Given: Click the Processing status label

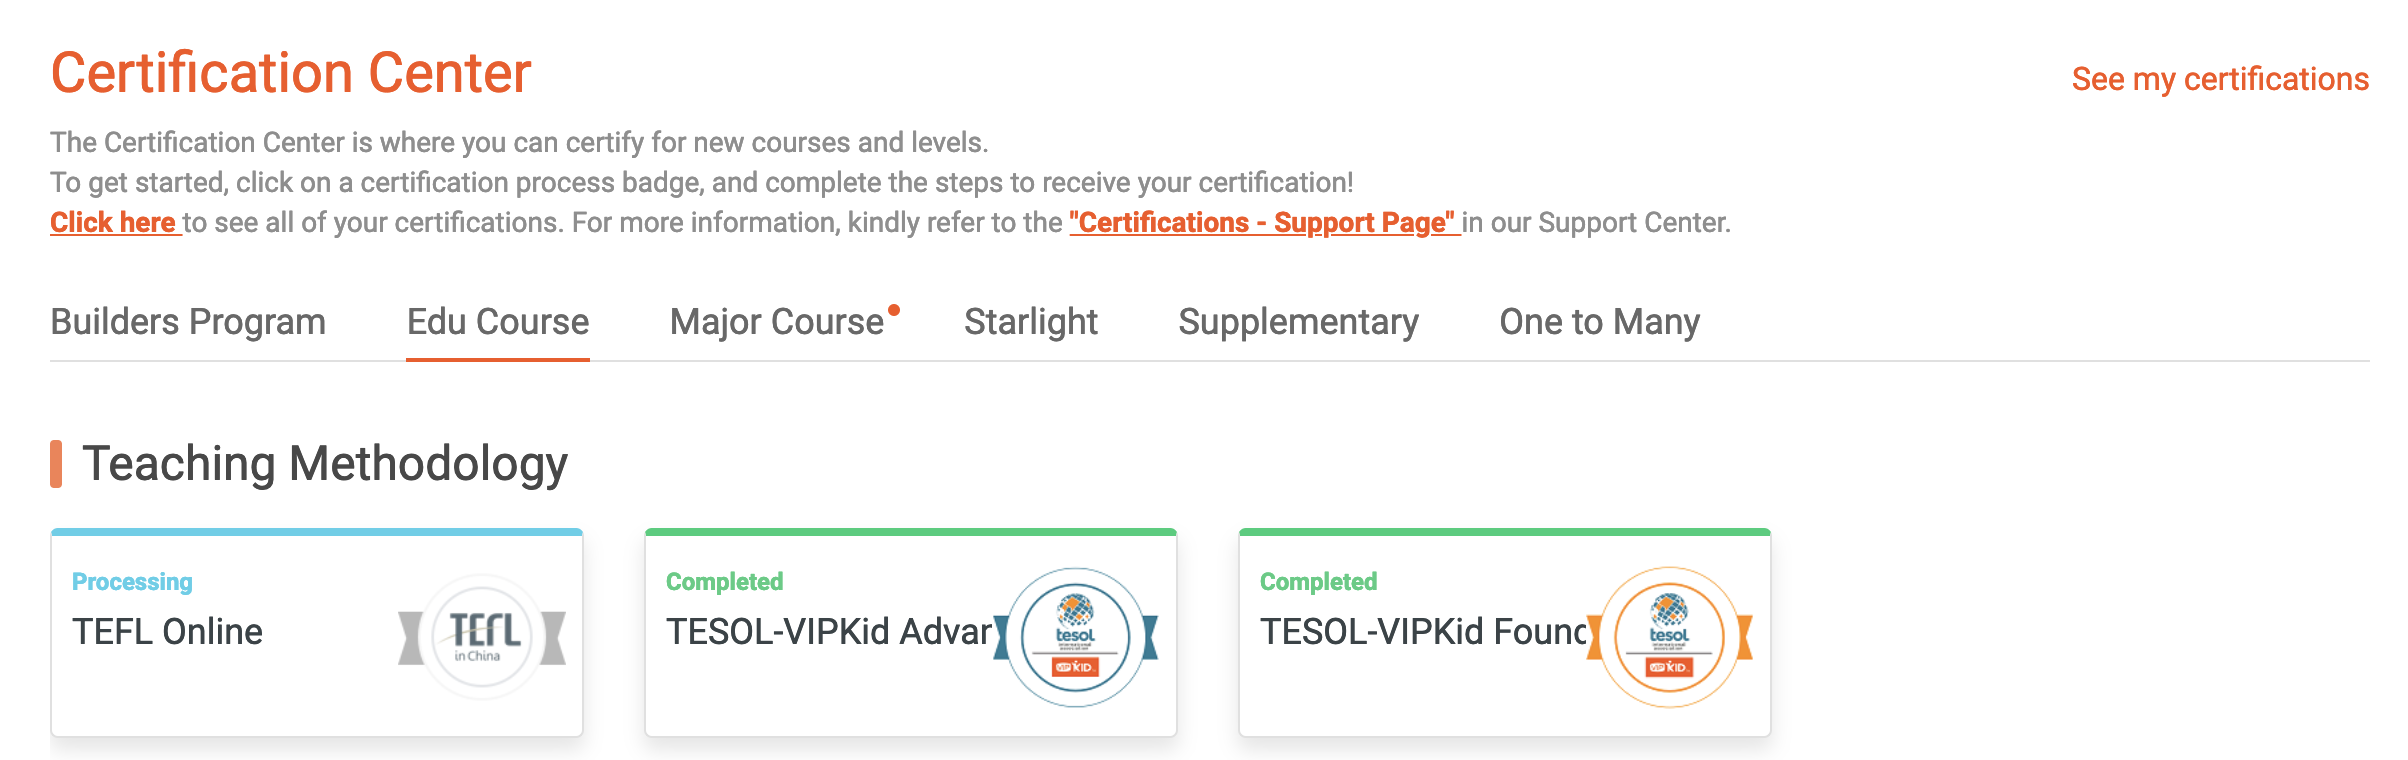Looking at the screenshot, I should click(132, 582).
